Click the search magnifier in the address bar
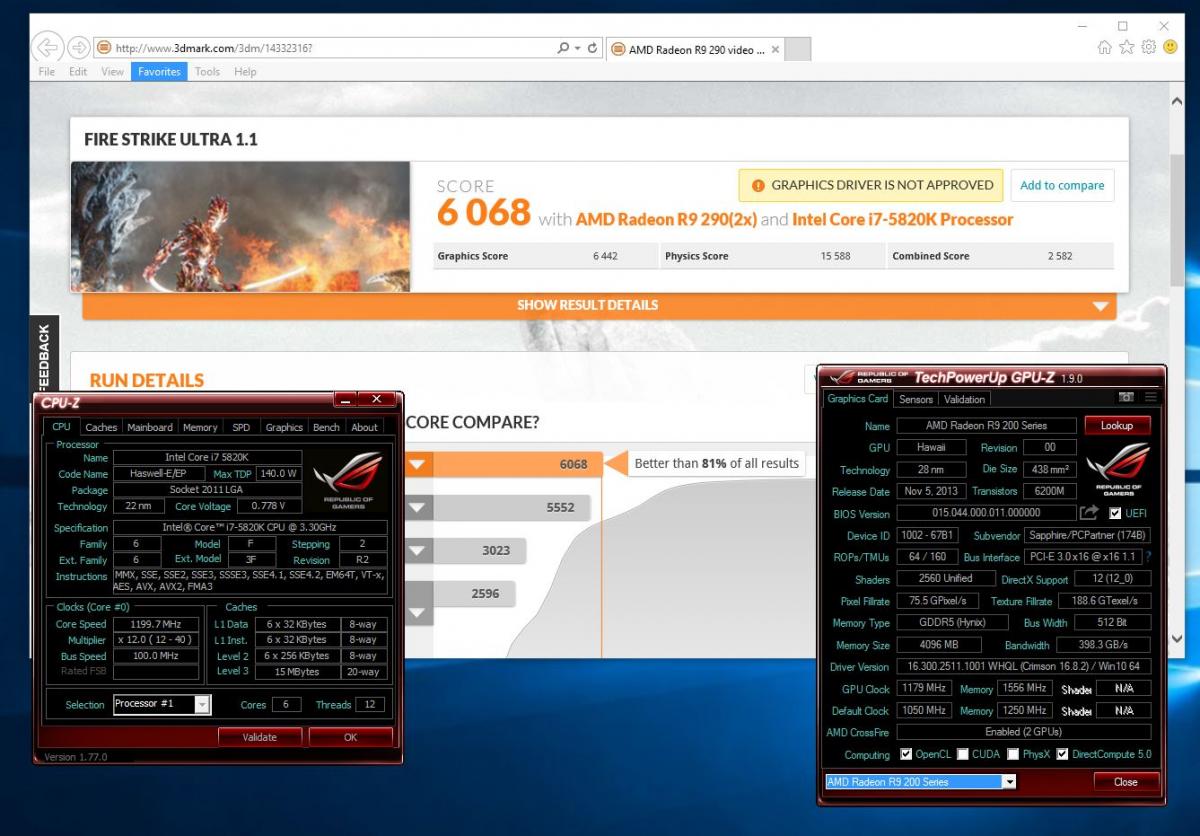The height and width of the screenshot is (836, 1200). pos(565,48)
